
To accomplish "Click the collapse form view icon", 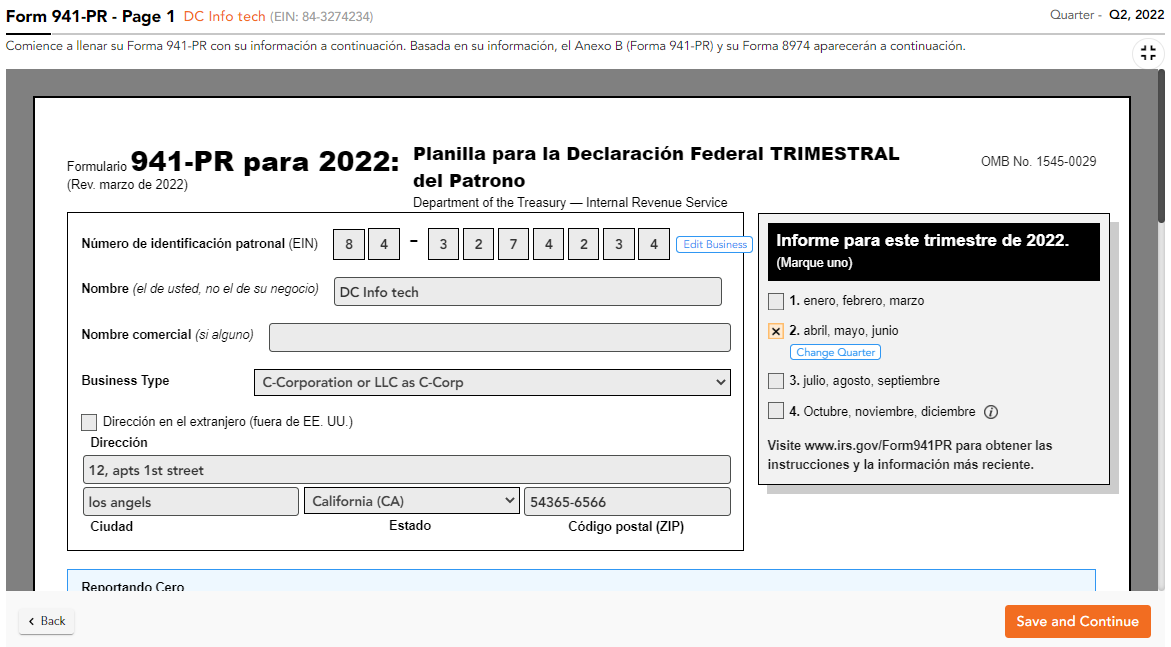I will click(1148, 52).
